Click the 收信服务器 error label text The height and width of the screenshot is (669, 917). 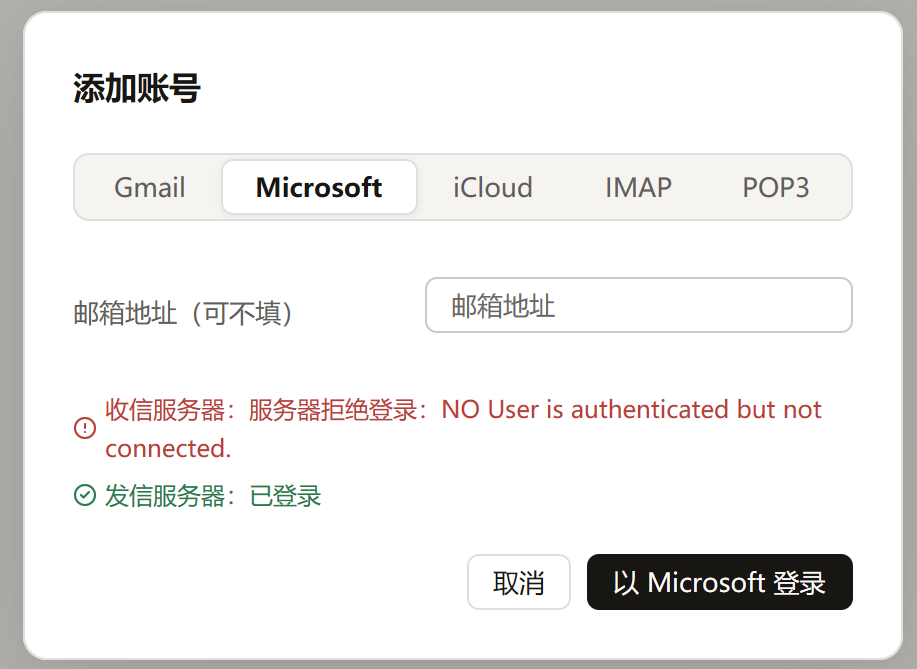pos(165,410)
